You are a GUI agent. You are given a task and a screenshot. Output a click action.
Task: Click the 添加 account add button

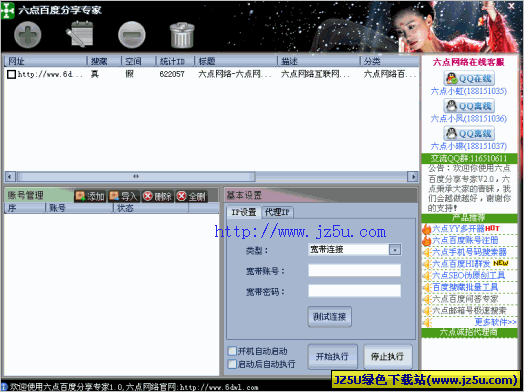(90, 197)
